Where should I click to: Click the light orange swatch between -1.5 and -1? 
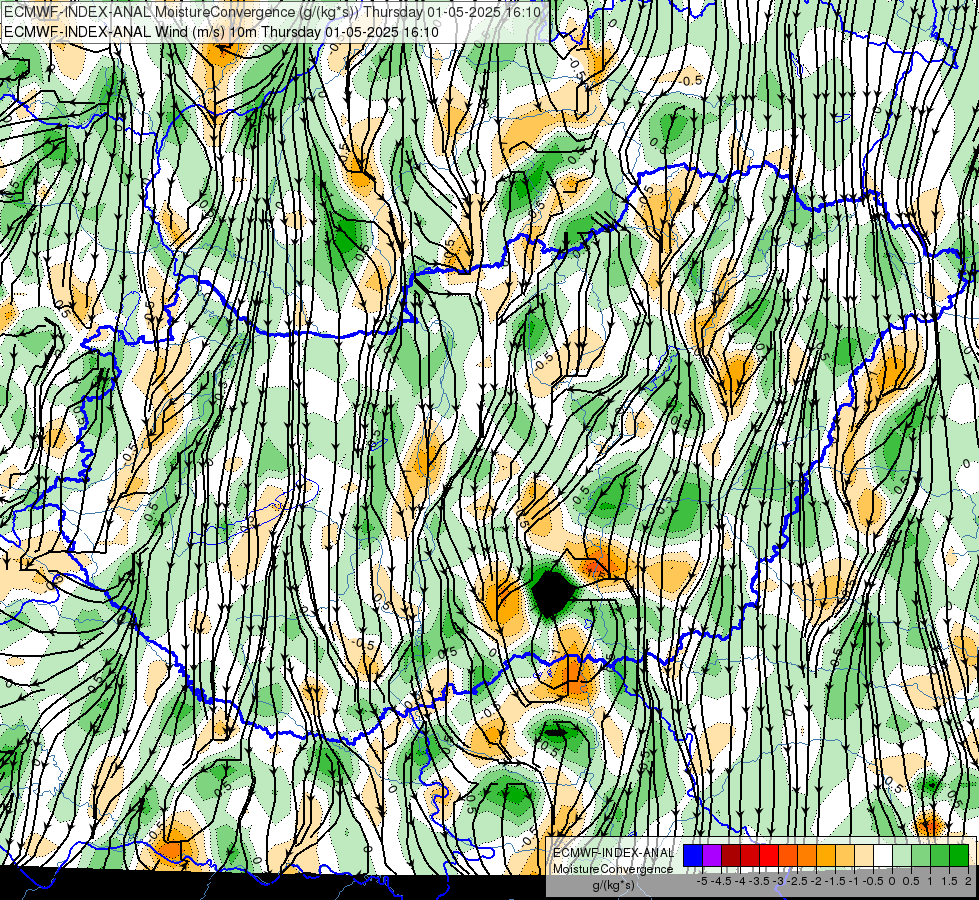coord(845,856)
